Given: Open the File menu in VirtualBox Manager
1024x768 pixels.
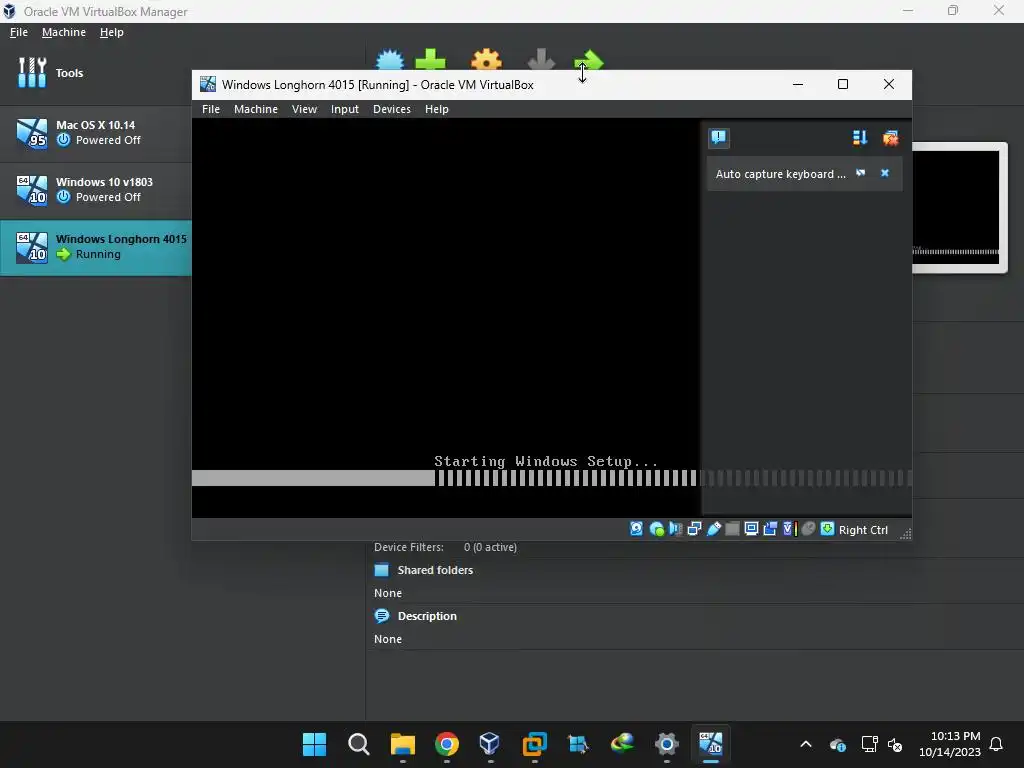Looking at the screenshot, I should [x=19, y=32].
